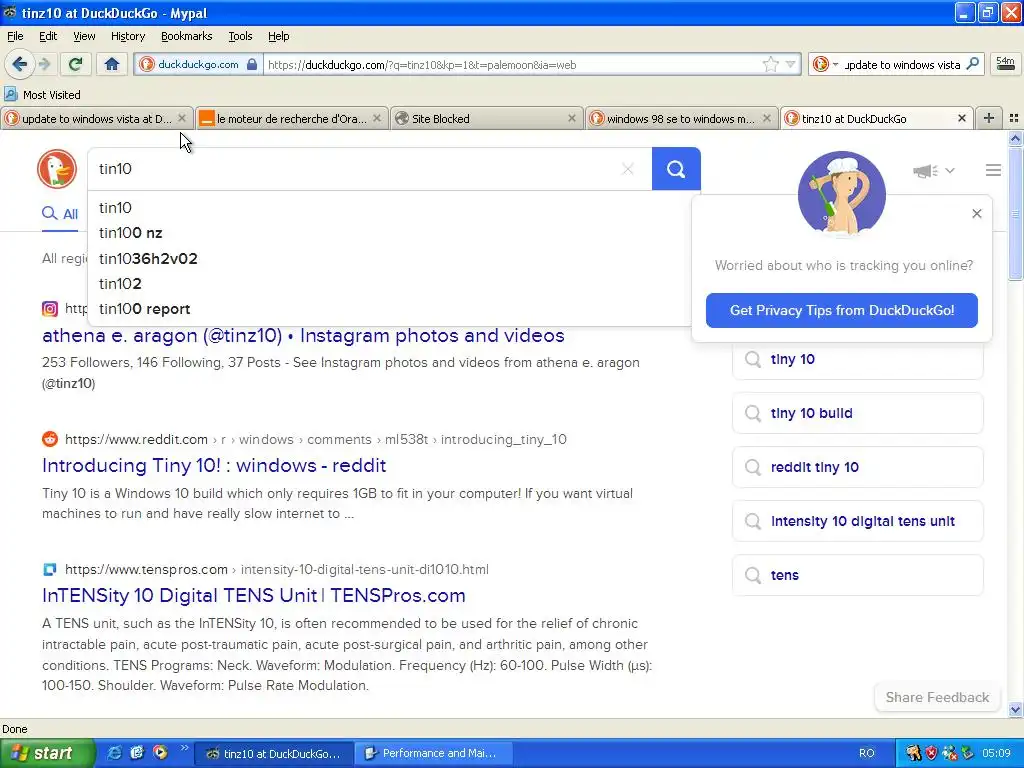This screenshot has height=768, width=1024.
Task: Open the View menu
Action: 84,36
